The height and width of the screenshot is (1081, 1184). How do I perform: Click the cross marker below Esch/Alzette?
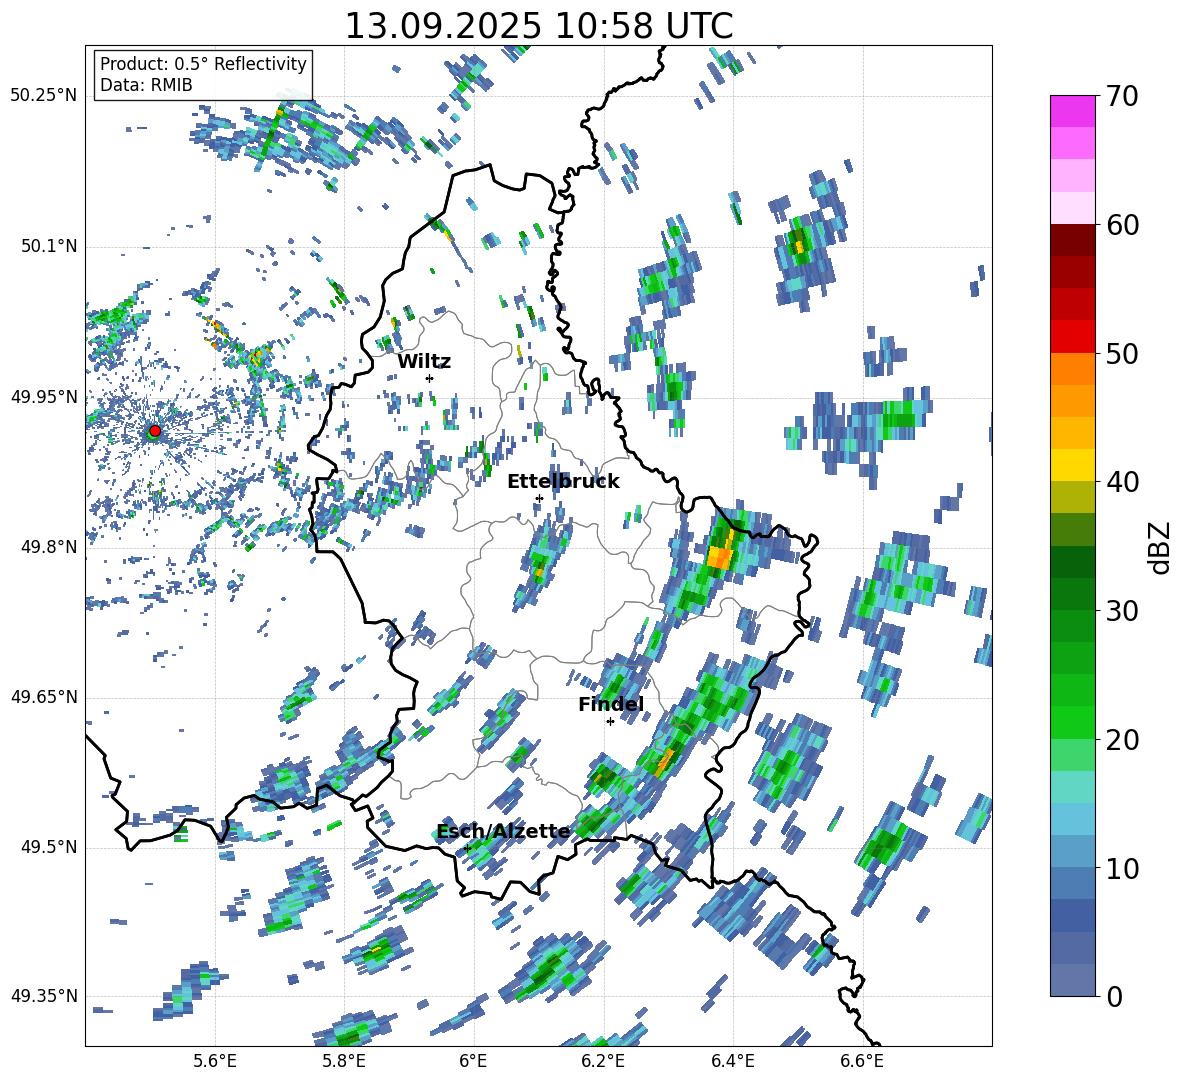(467, 848)
